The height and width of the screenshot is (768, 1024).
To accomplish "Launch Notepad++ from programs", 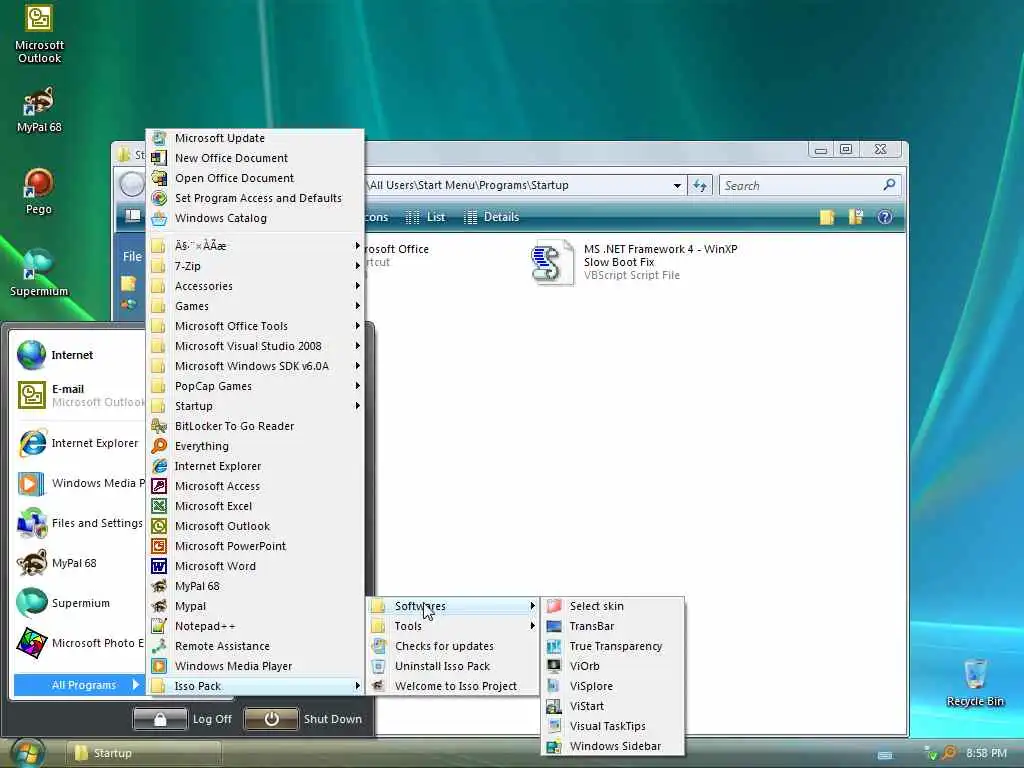I will pos(255,626).
